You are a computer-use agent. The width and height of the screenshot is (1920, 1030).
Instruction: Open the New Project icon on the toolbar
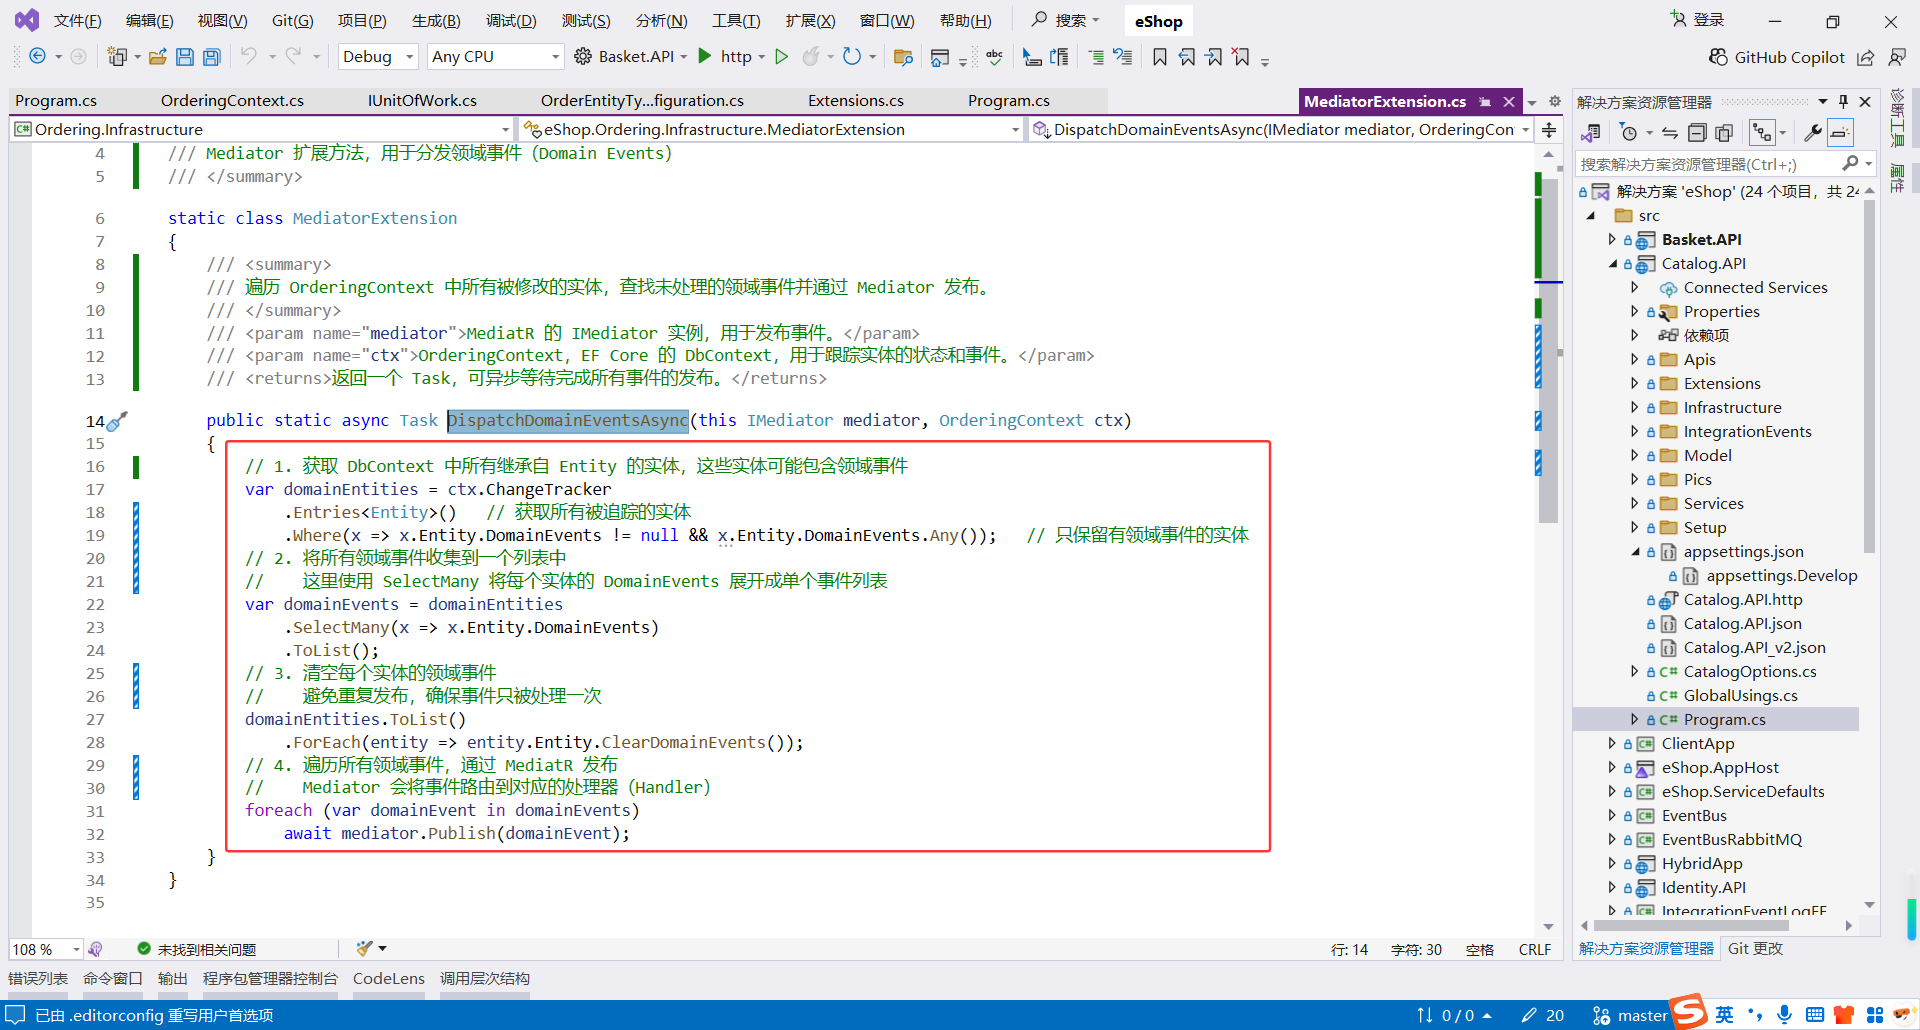117,57
